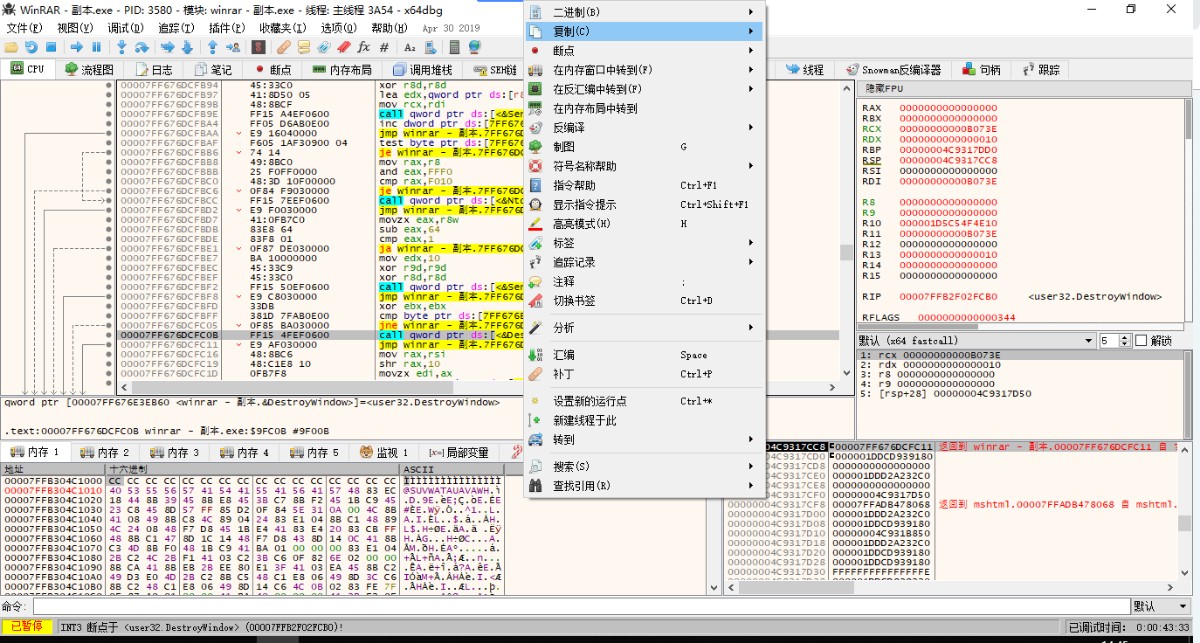The image size is (1200, 643).
Task: Click the hash (#) toolbar icon
Action: coord(384,47)
